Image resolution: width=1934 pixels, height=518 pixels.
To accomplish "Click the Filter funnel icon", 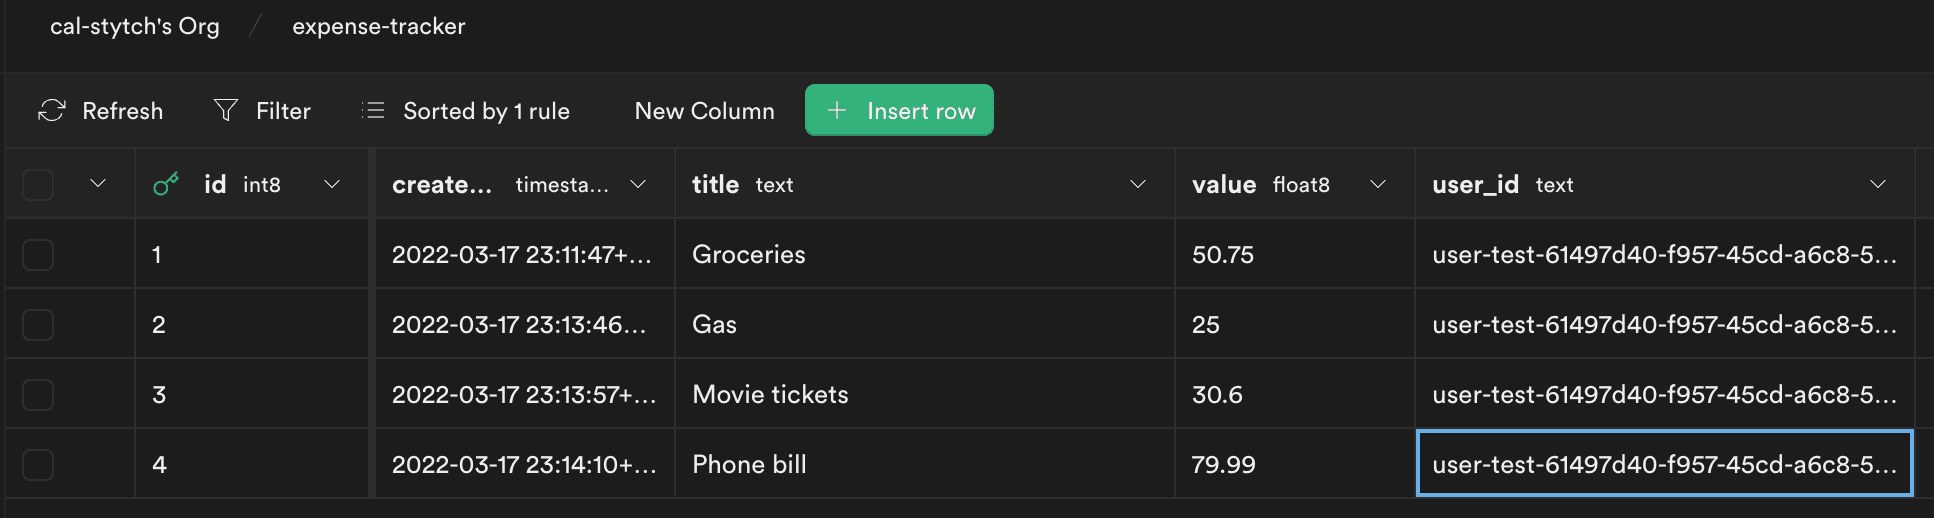I will [226, 110].
